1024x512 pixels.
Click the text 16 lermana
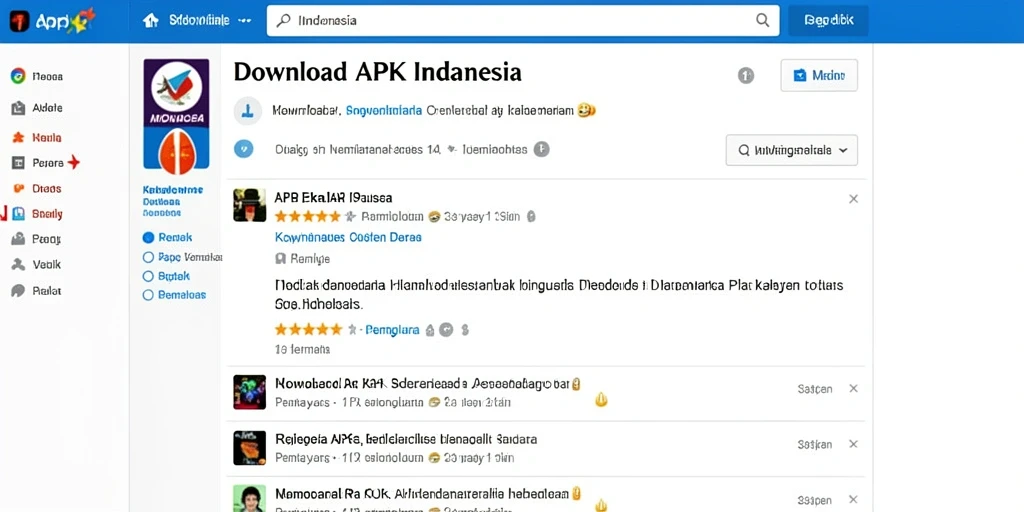(302, 349)
